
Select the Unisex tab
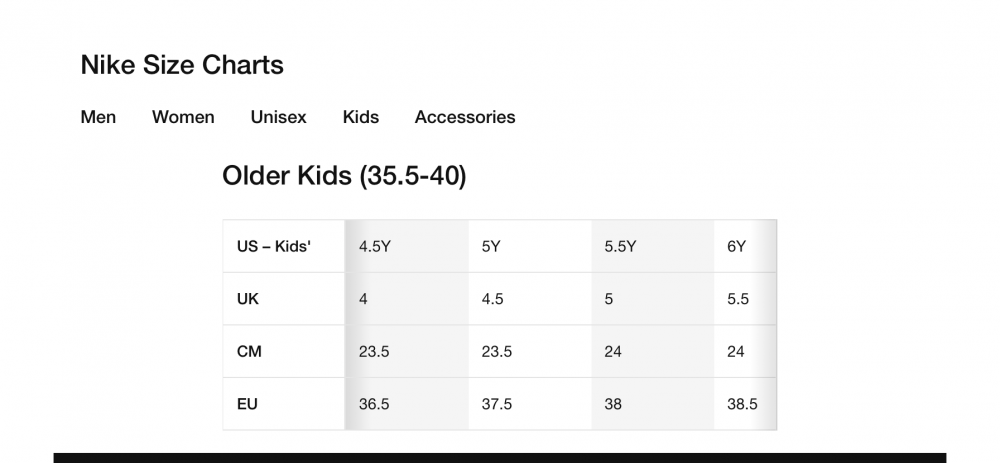(x=279, y=117)
